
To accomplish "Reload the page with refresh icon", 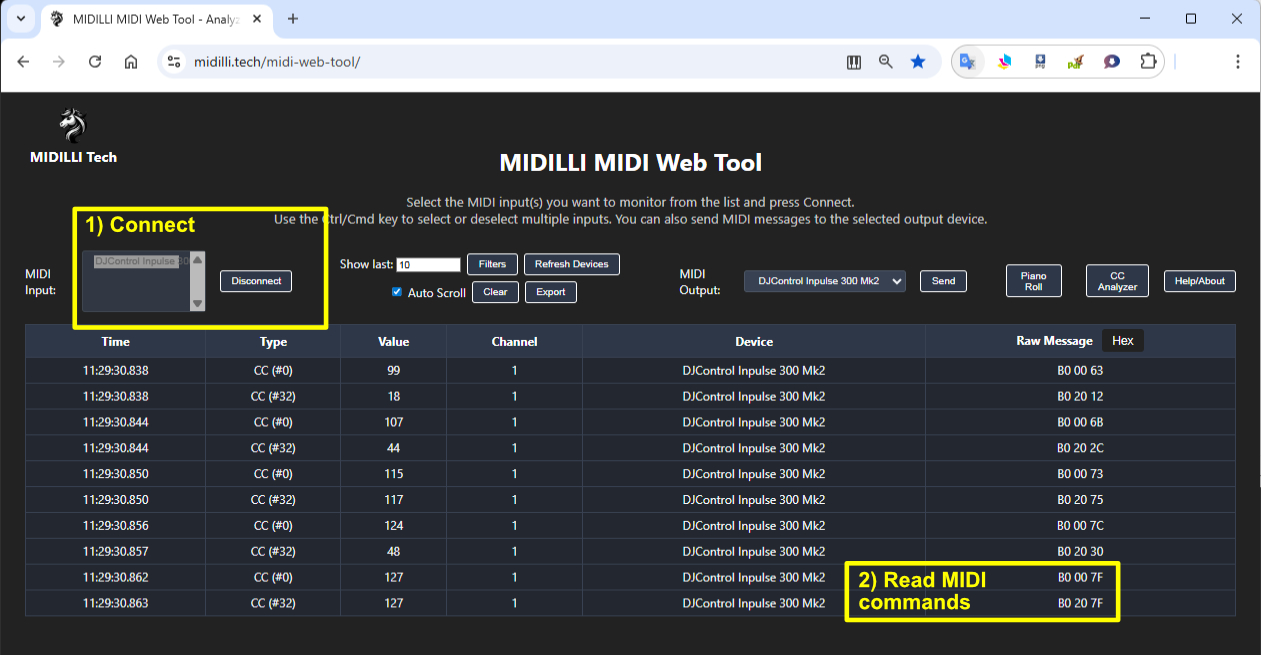I will pos(95,62).
